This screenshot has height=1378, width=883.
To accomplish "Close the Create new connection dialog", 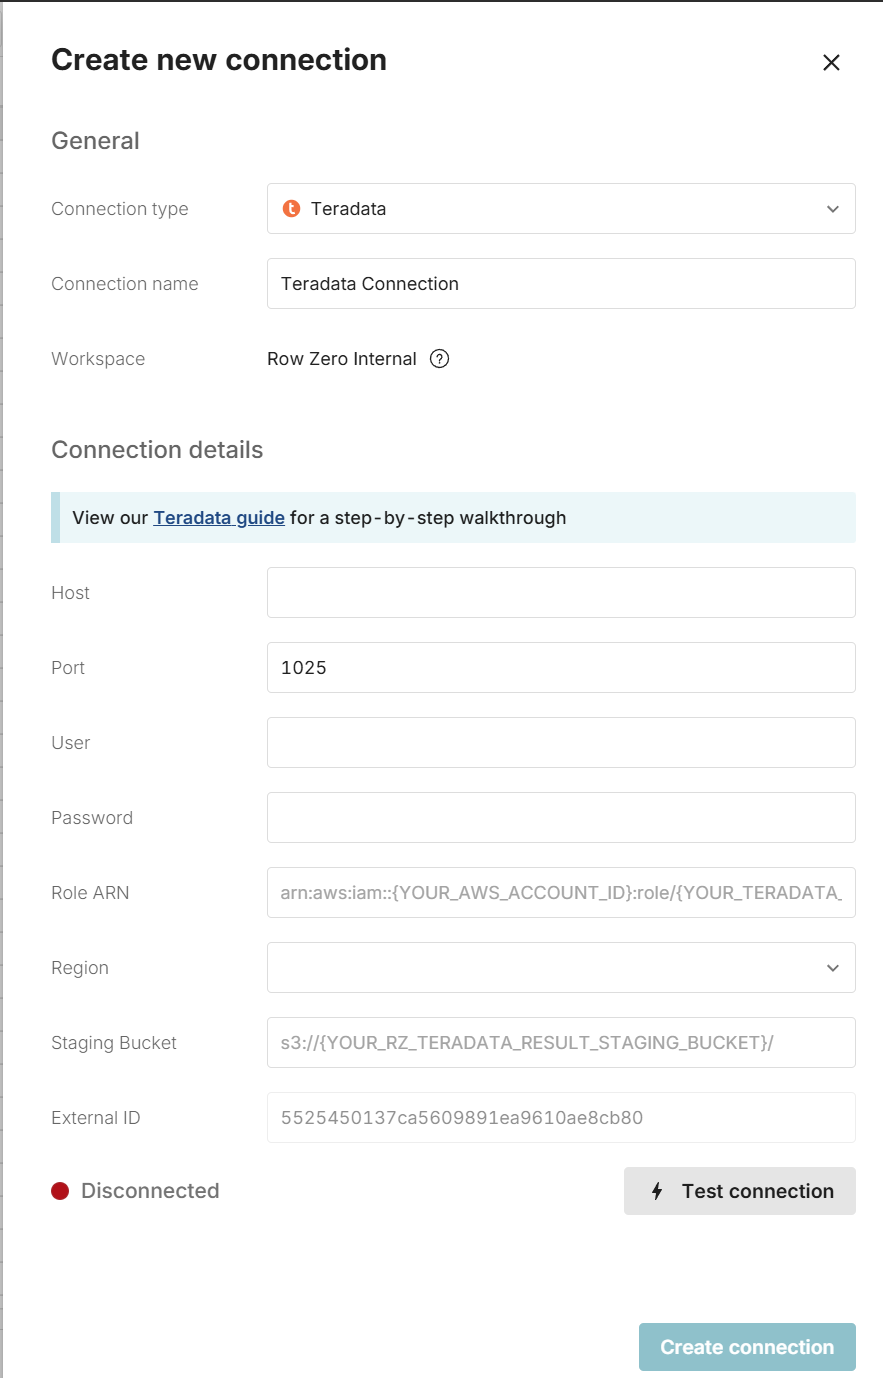I will [x=831, y=62].
